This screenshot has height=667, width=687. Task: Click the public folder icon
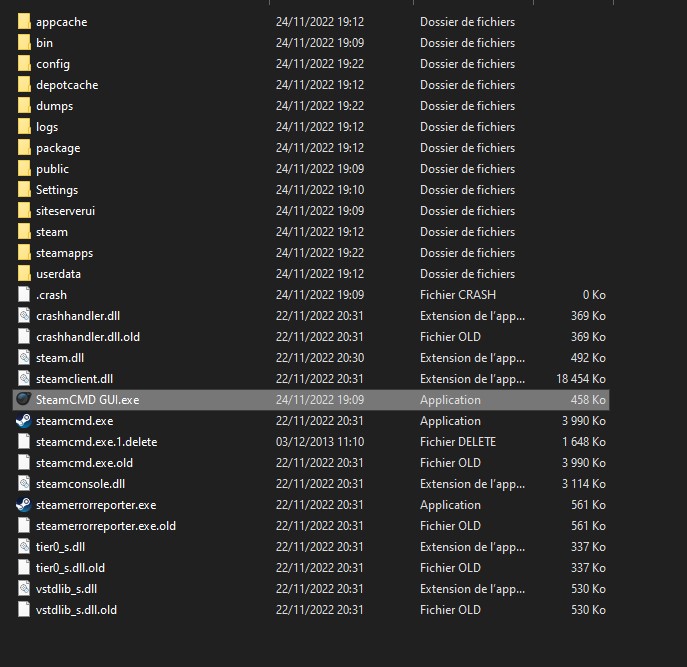24,168
